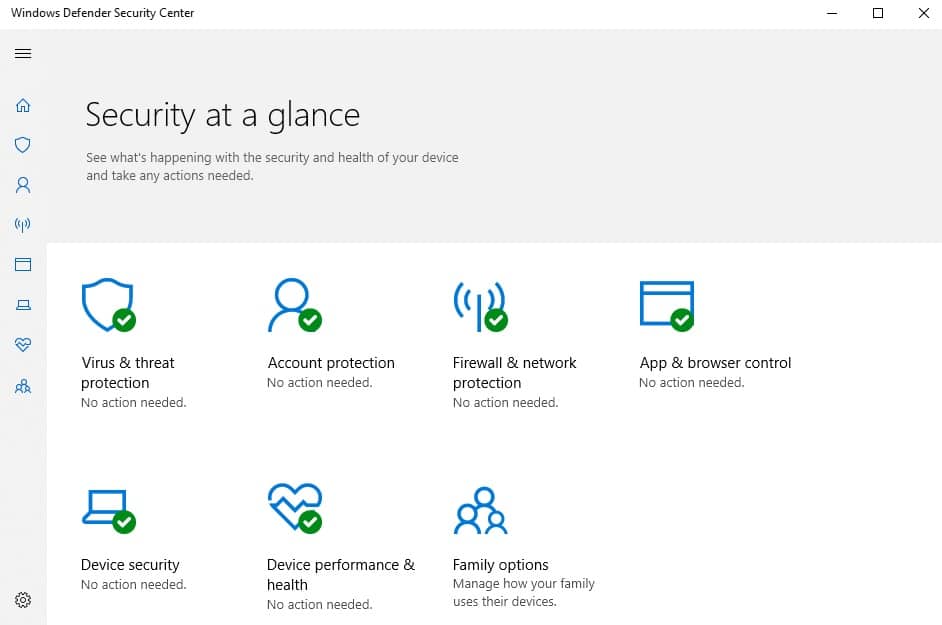
Task: Minimize the Security Center window
Action: (x=832, y=13)
